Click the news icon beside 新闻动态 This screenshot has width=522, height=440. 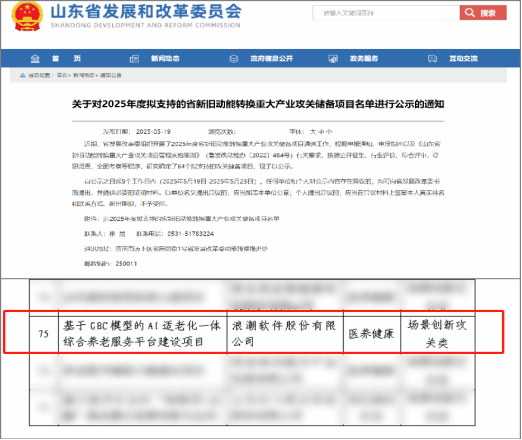[x=134, y=59]
